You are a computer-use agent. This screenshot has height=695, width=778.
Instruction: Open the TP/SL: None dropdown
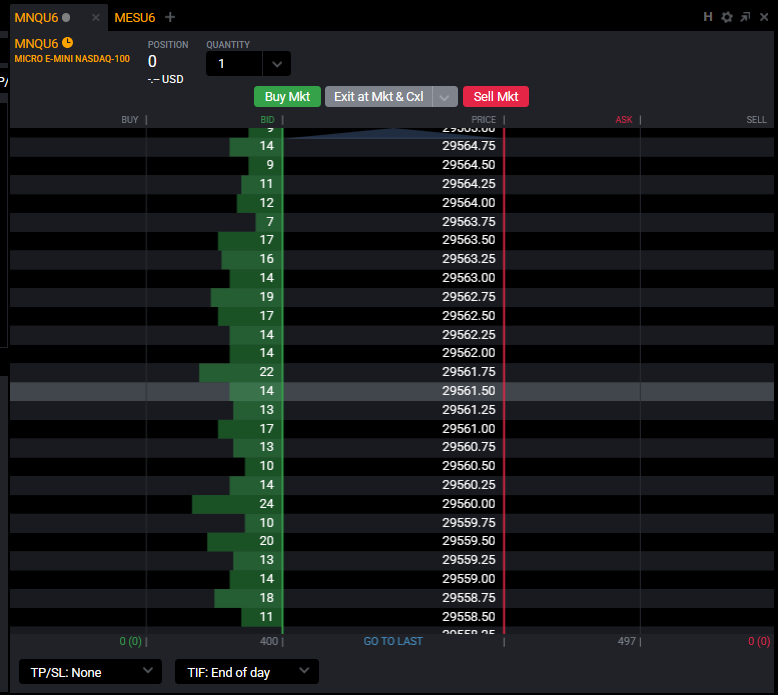point(90,672)
